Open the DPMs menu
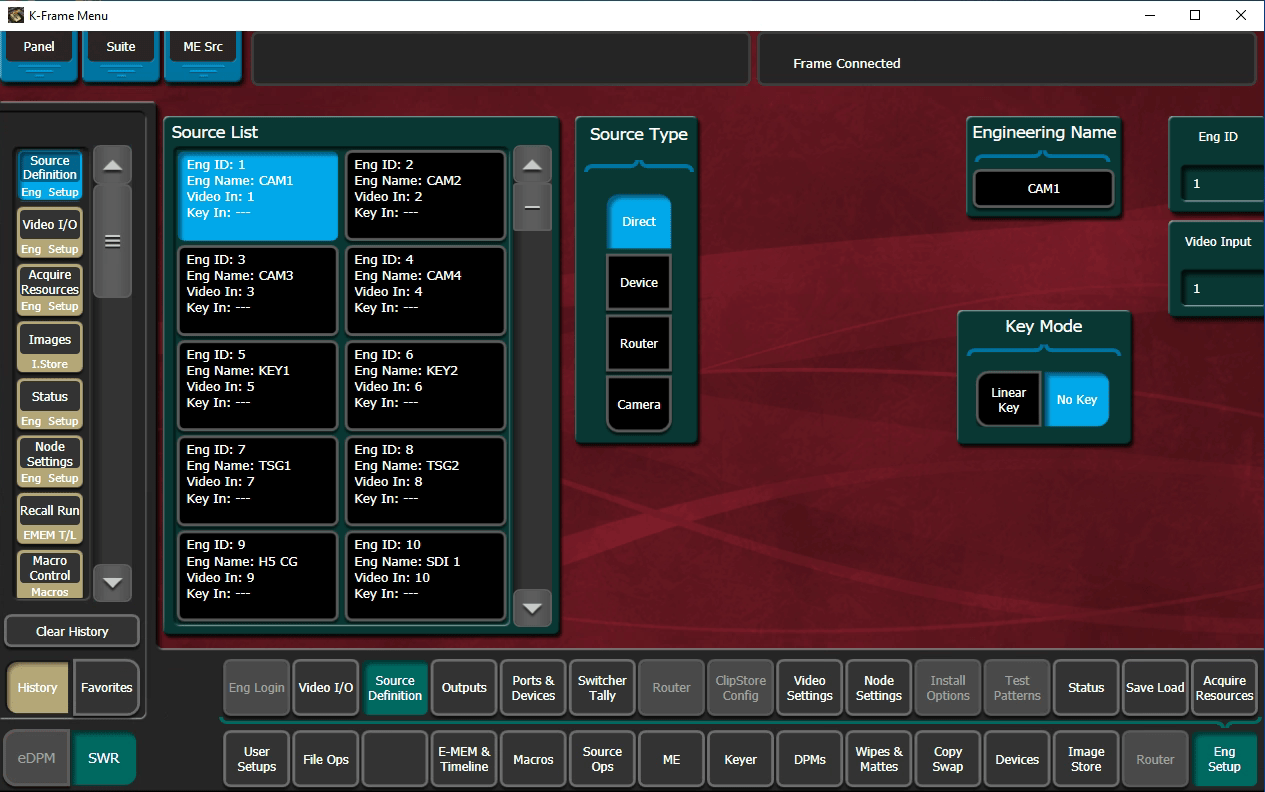1265x792 pixels. pos(809,758)
